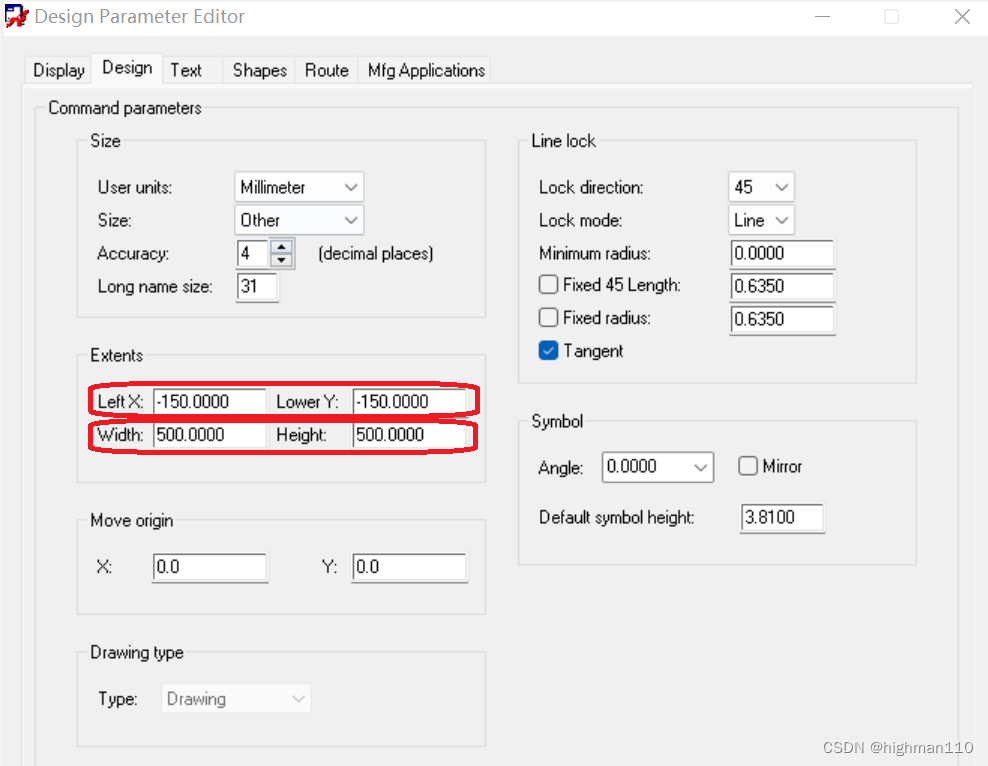Enable the Fixed radius checkbox
The height and width of the screenshot is (766, 988).
[x=548, y=317]
